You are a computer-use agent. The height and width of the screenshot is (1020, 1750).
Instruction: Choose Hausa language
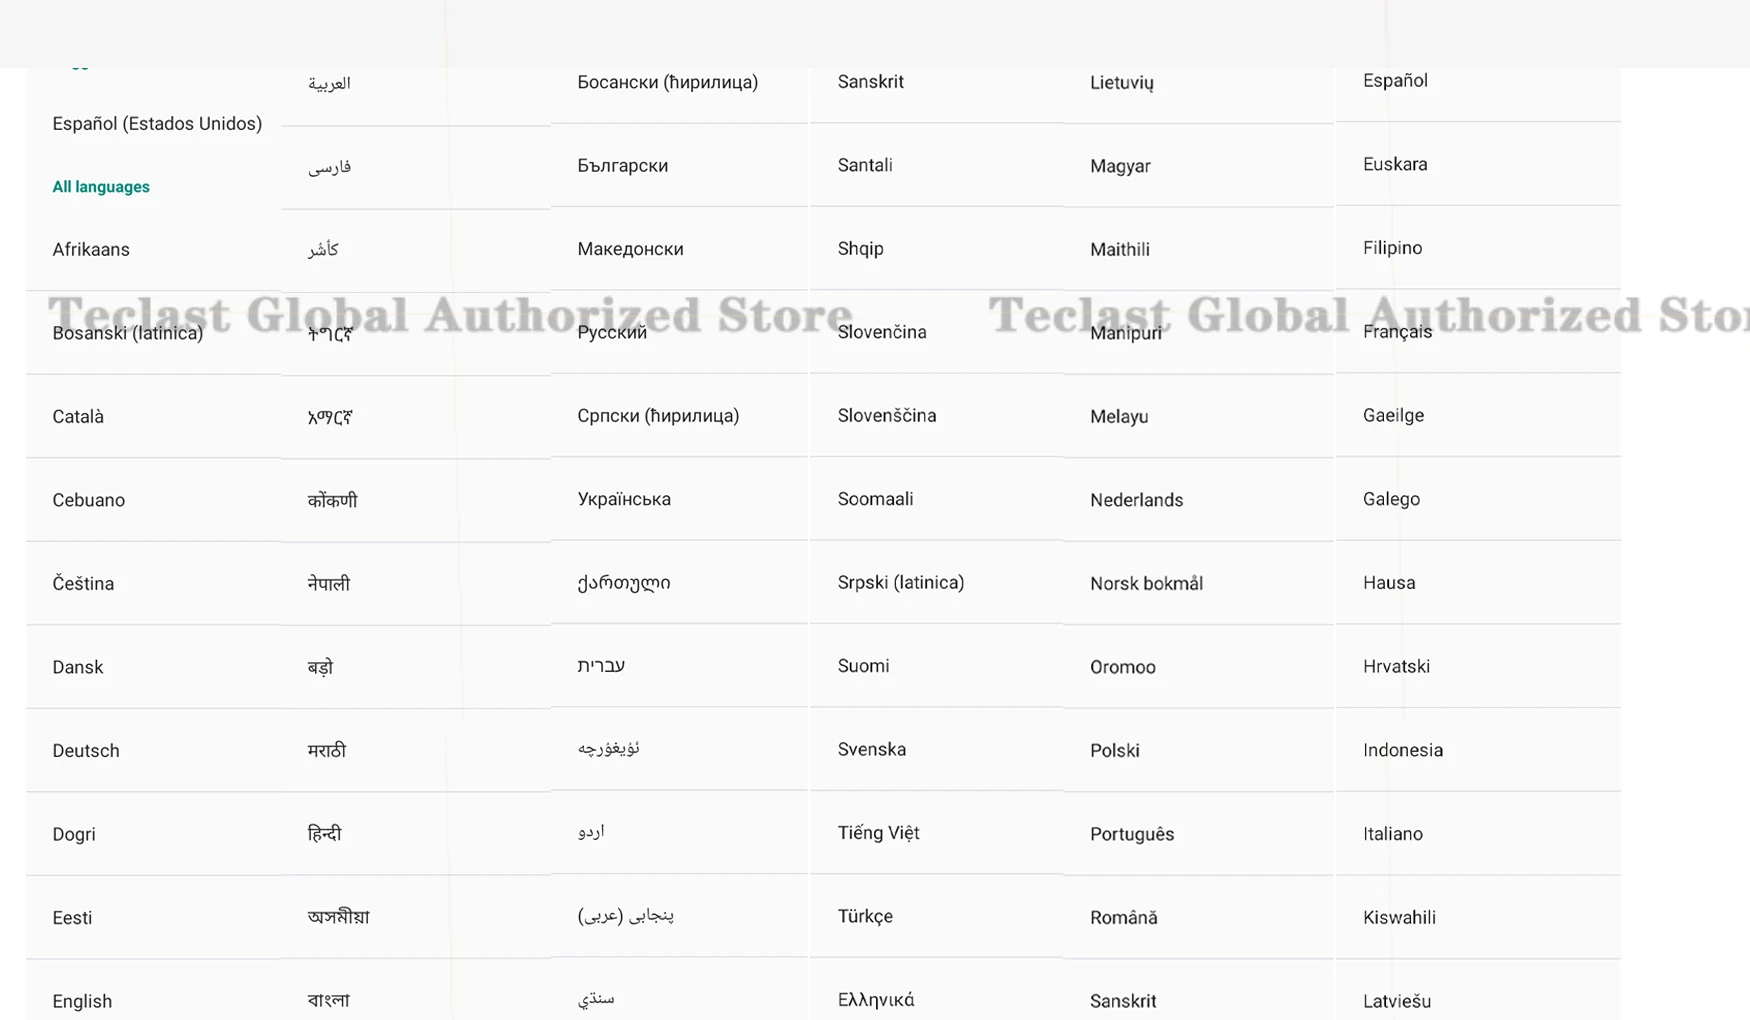pyautogui.click(x=1389, y=583)
